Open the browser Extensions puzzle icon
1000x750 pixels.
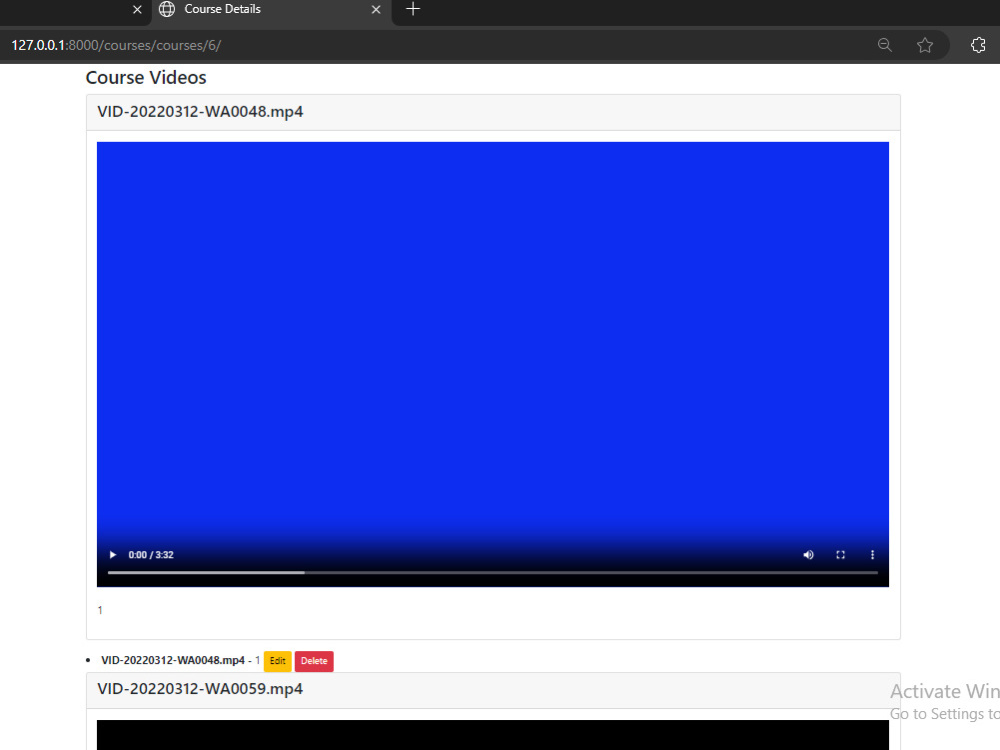coord(978,45)
